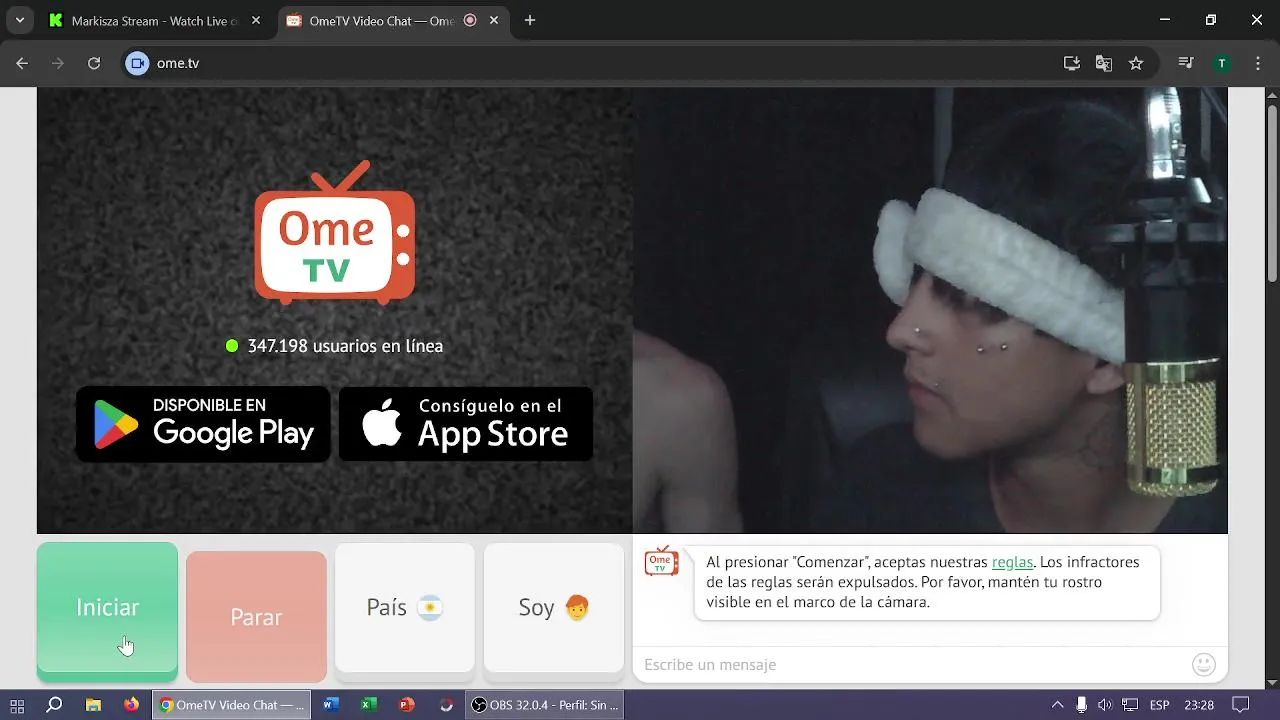Image resolution: width=1280 pixels, height=720 pixels.
Task: Close the Markisza Stream tab
Action: coord(256,20)
